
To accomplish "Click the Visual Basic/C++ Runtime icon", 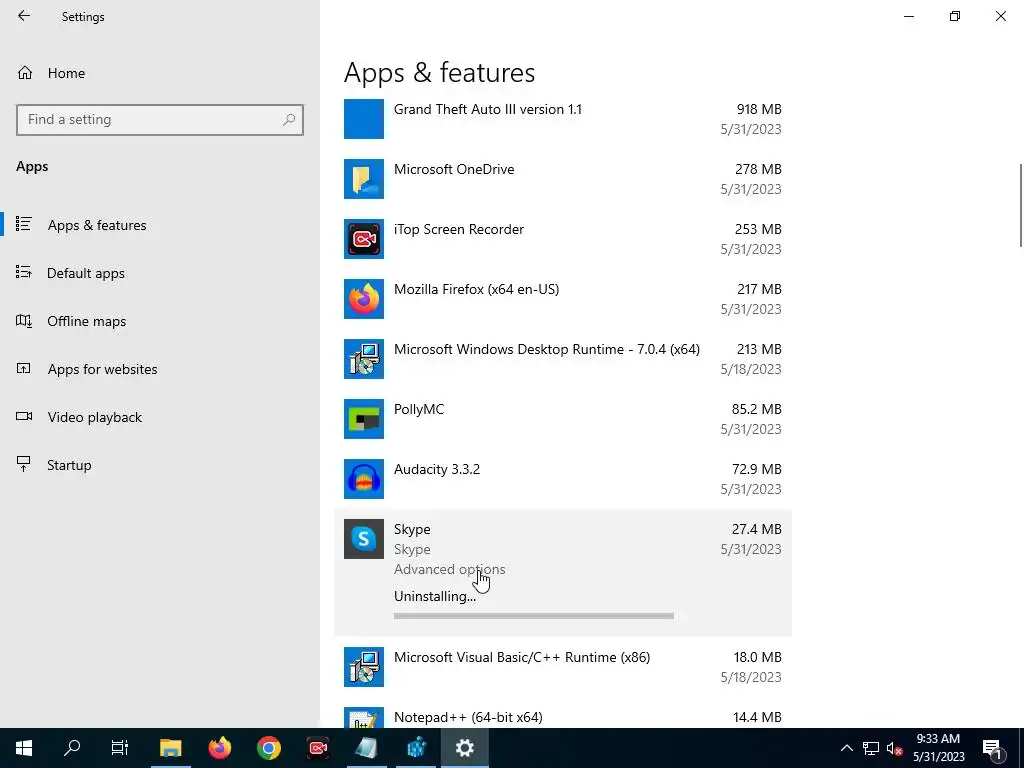I will 364,667.
